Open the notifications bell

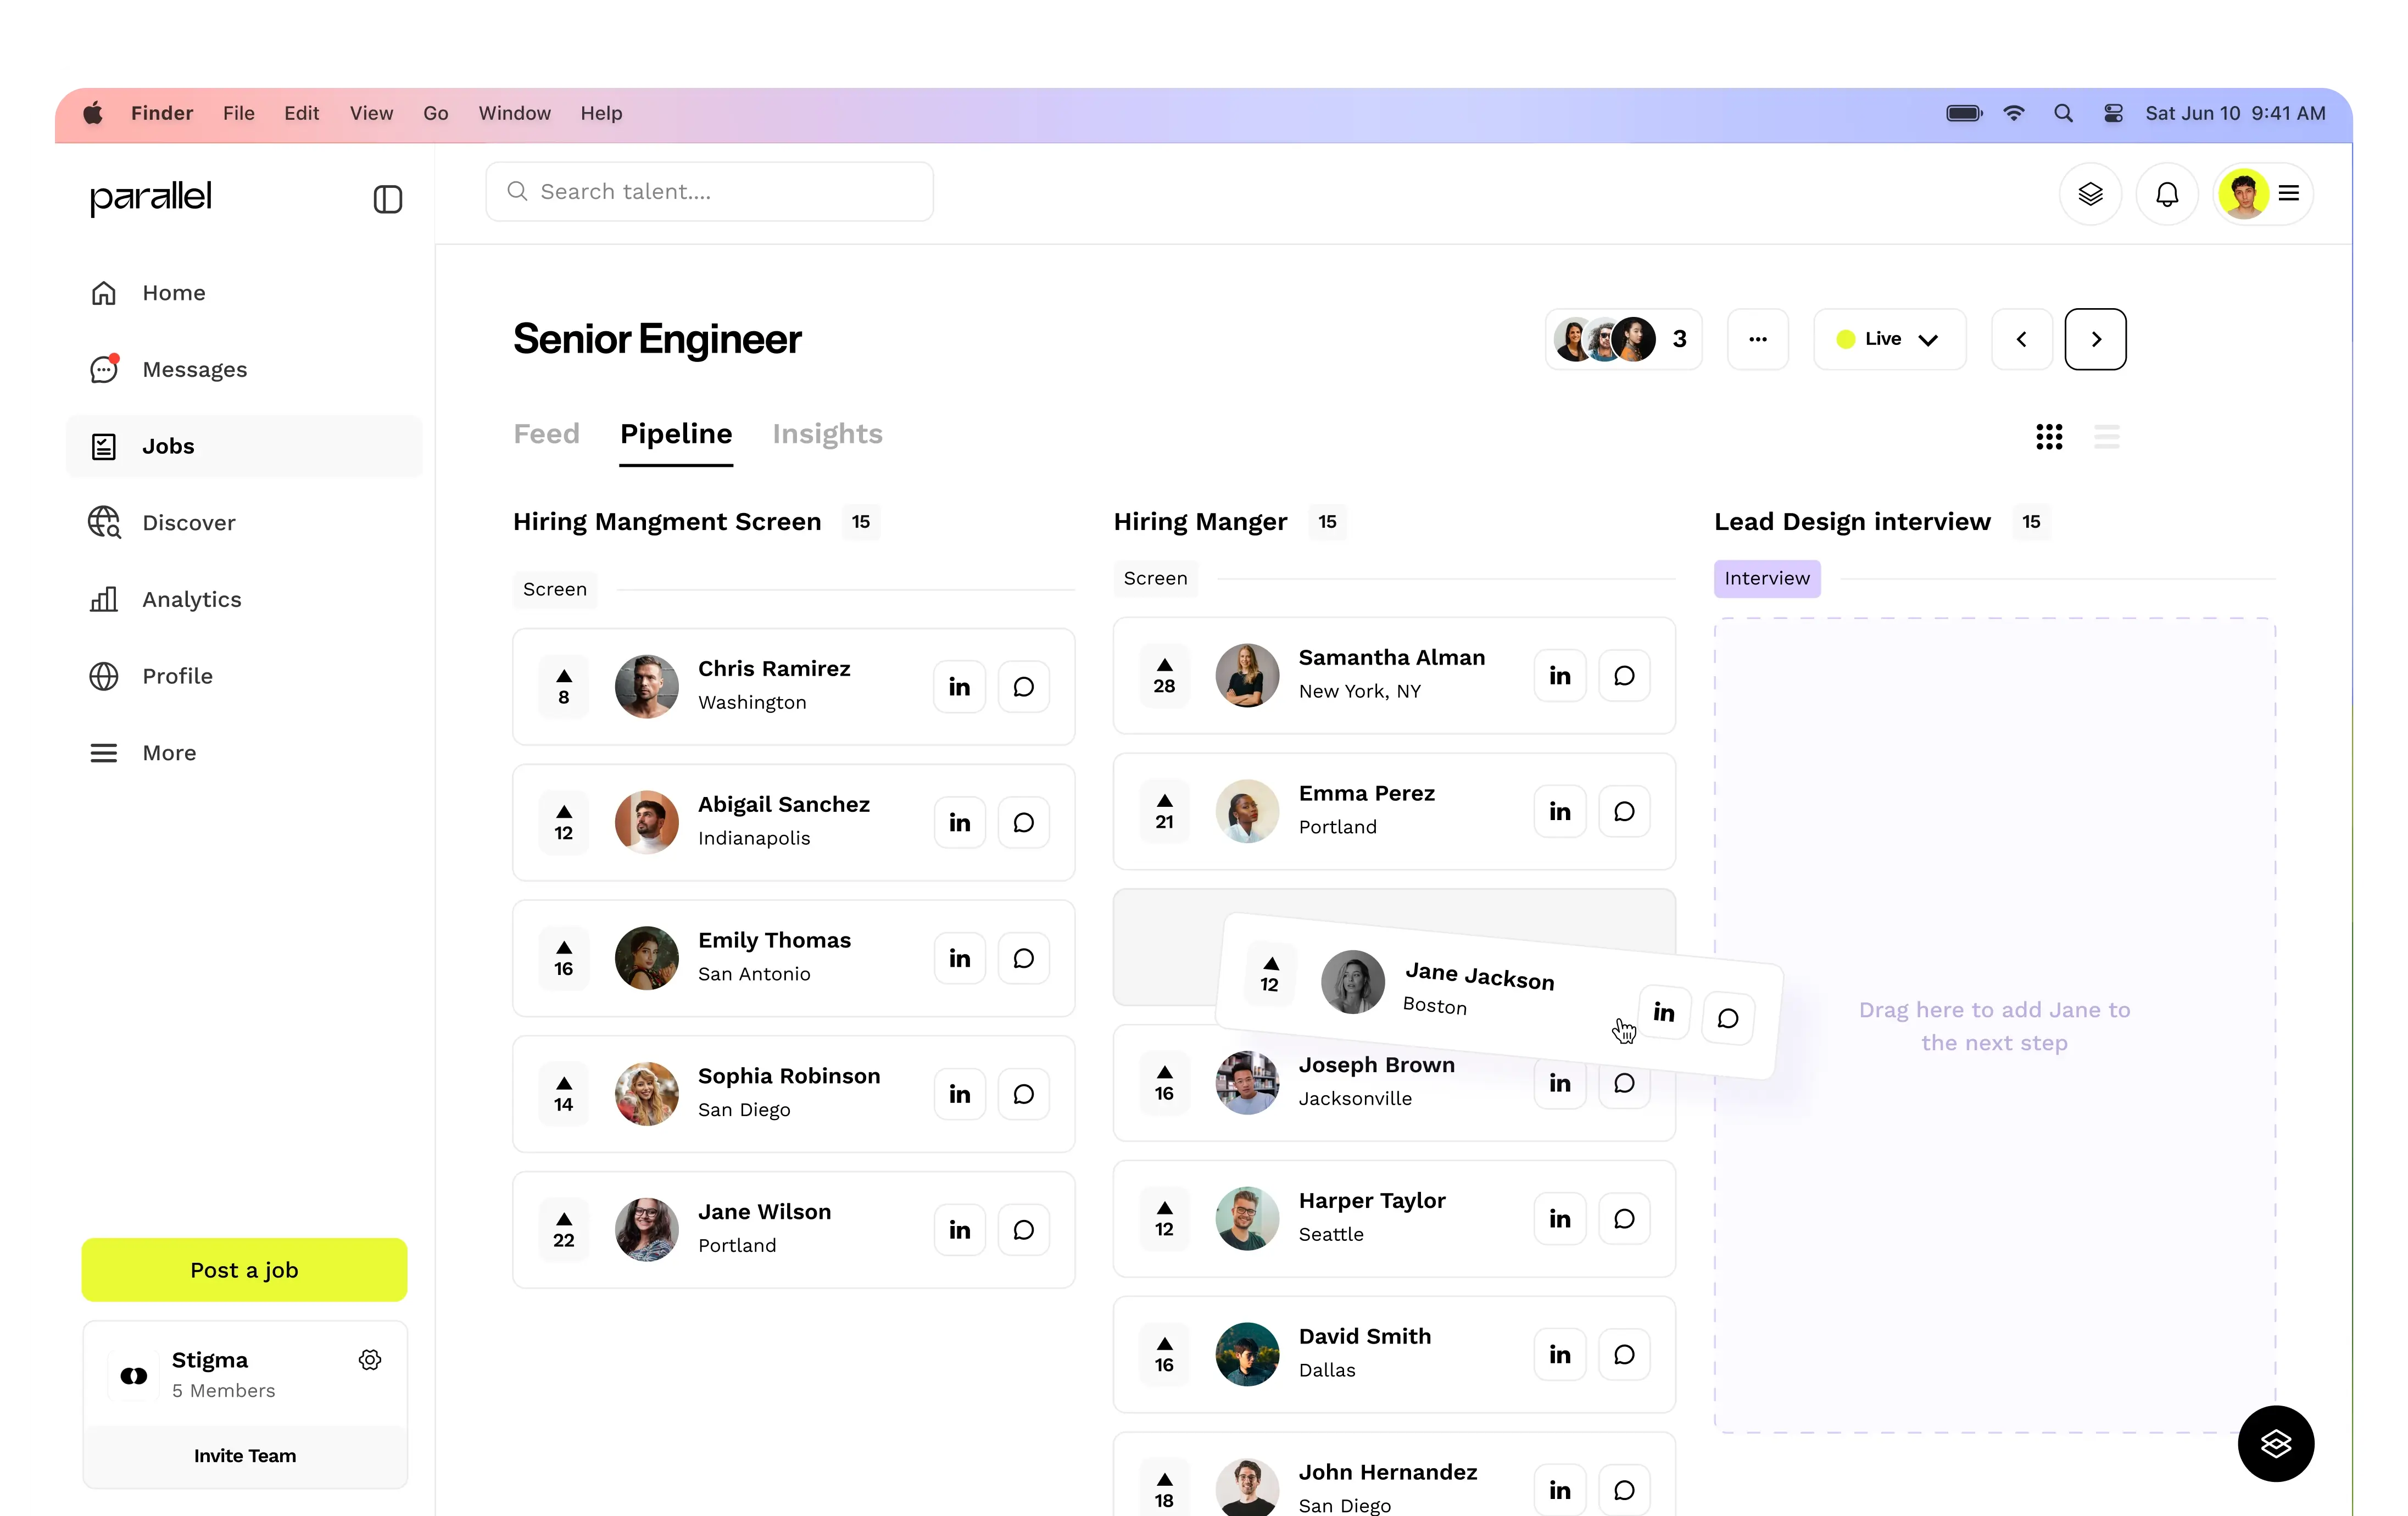pos(2166,194)
